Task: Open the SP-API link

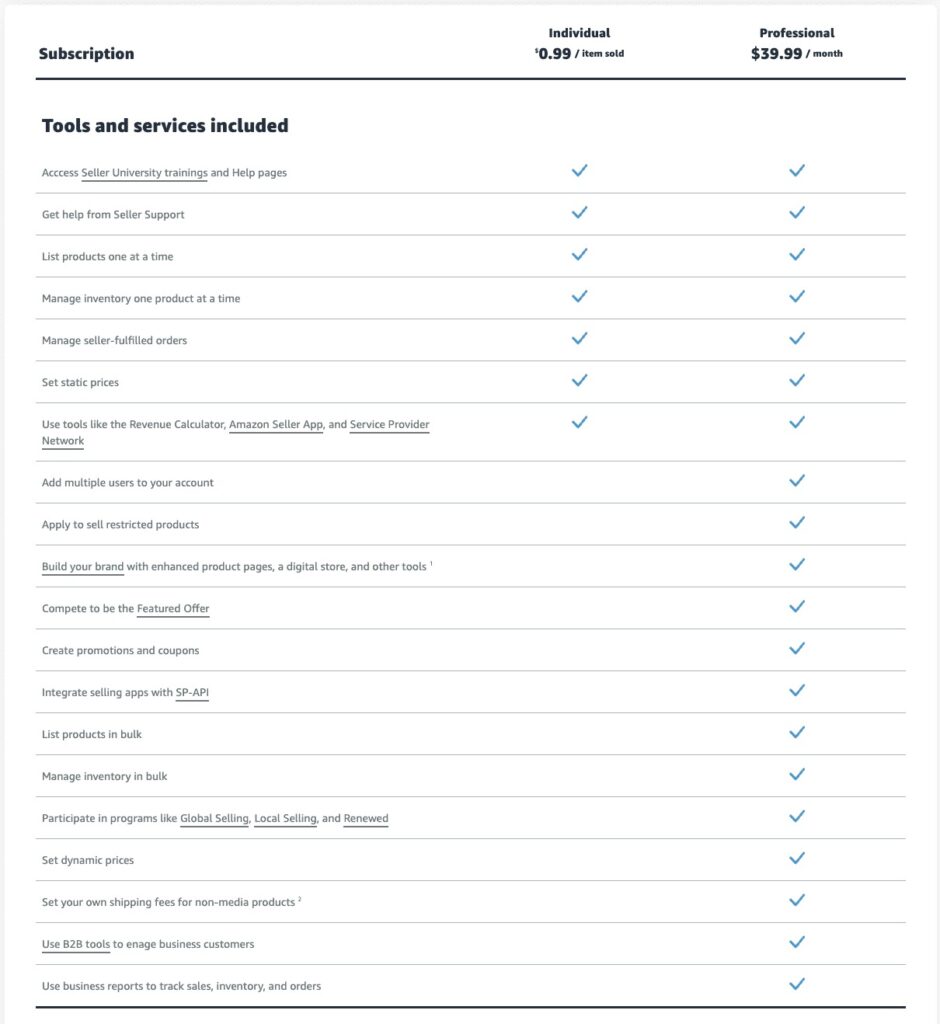Action: [192, 693]
